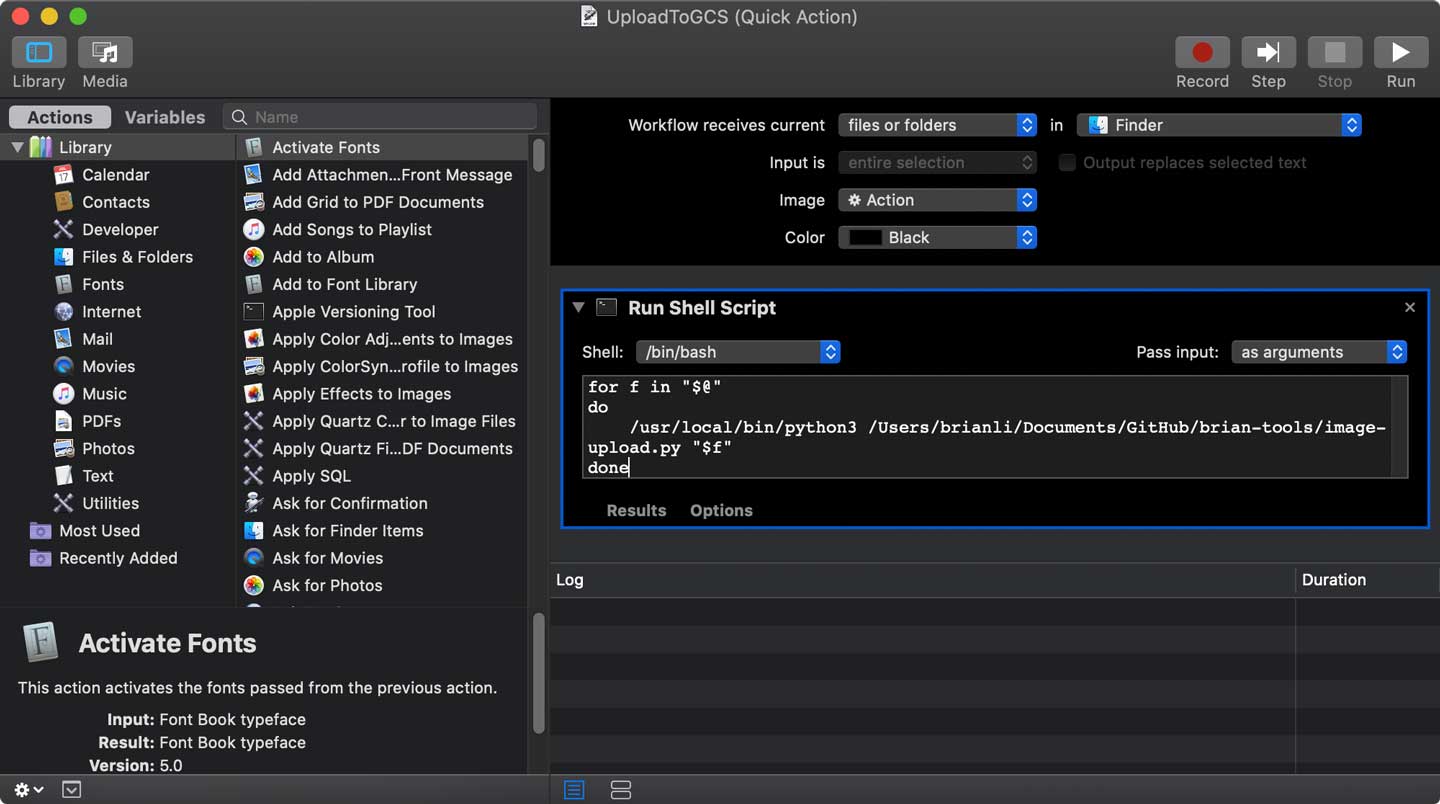Viewport: 1440px width, 804px height.
Task: Open the Most Used smart folder
Action: [99, 531]
